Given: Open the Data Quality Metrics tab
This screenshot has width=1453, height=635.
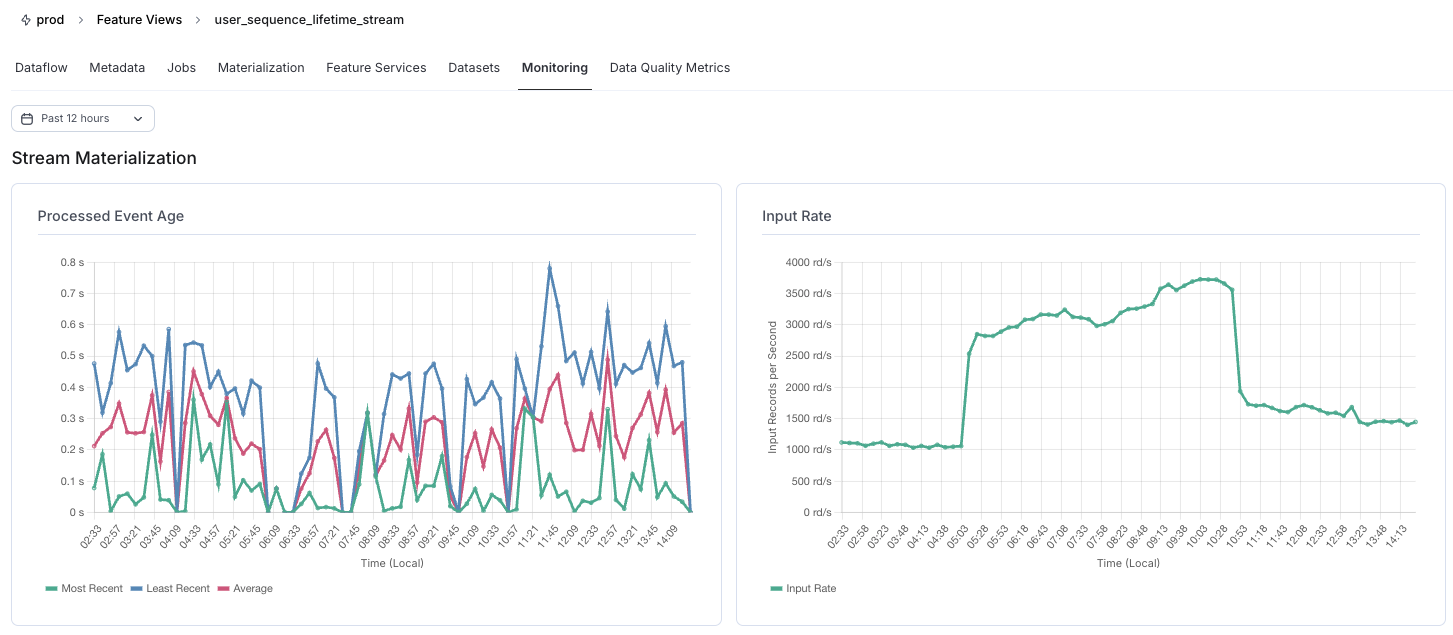Looking at the screenshot, I should pyautogui.click(x=668, y=67).
